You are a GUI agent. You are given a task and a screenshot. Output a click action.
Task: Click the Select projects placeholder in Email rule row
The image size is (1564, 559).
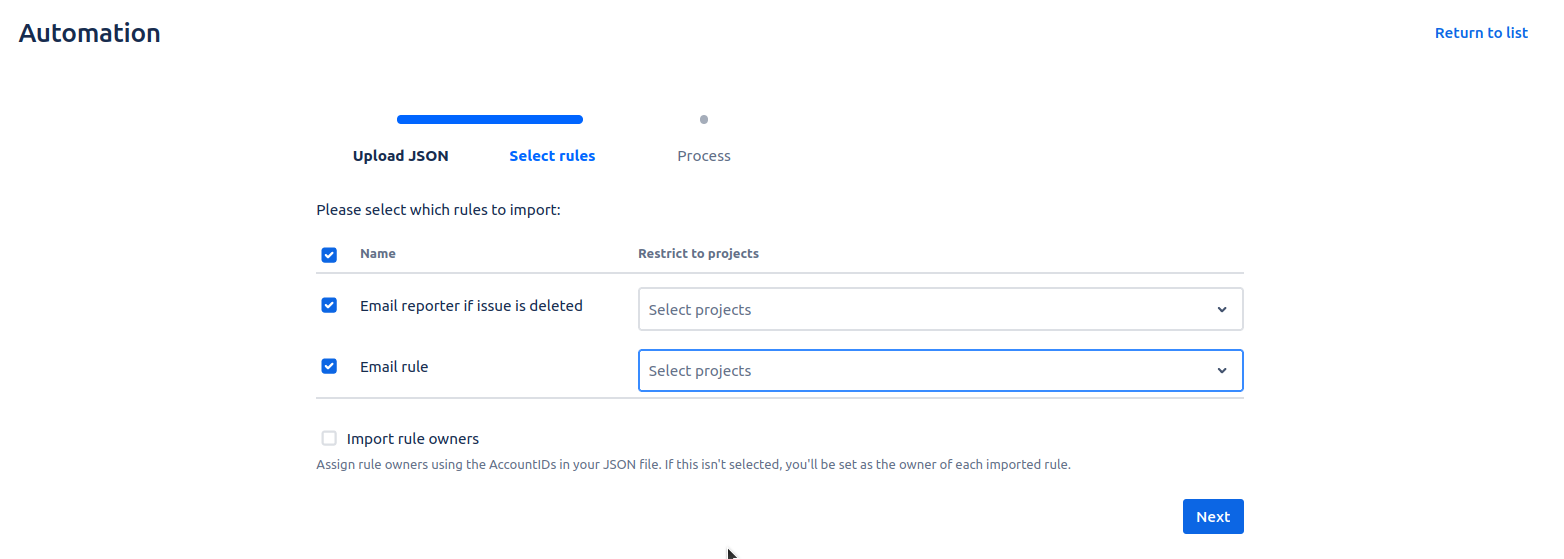[x=700, y=371]
